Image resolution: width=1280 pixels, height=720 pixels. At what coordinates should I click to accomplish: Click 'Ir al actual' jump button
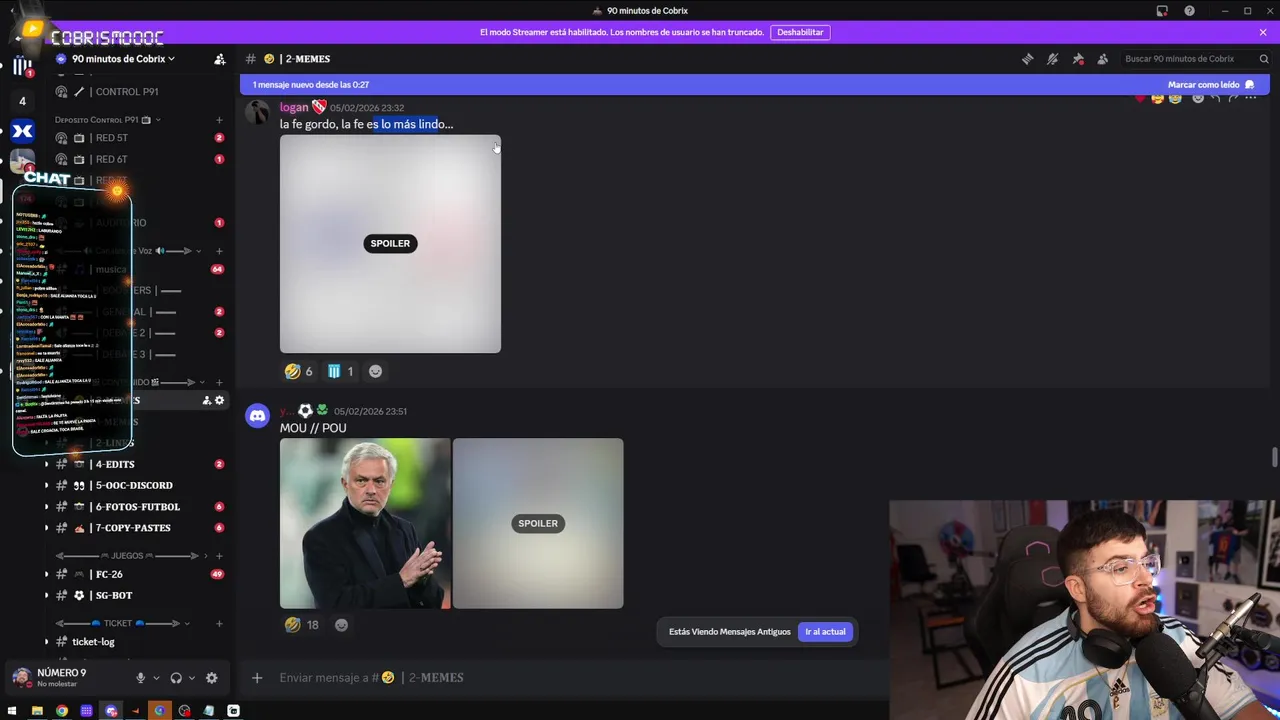coord(825,632)
